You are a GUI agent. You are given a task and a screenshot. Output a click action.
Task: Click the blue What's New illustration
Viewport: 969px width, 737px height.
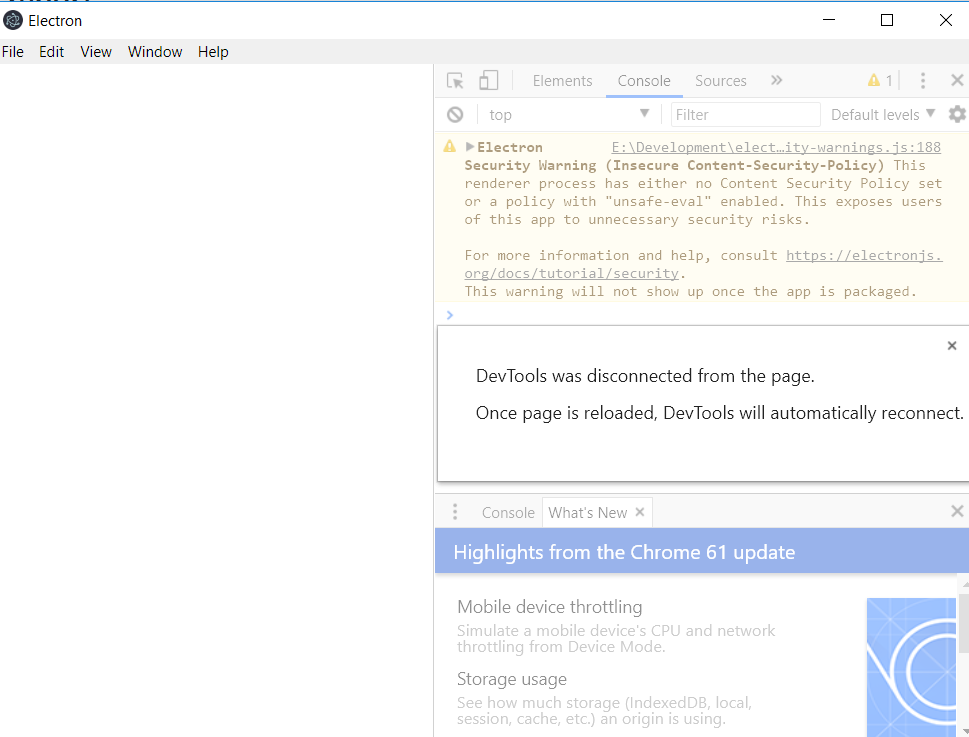(x=911, y=667)
